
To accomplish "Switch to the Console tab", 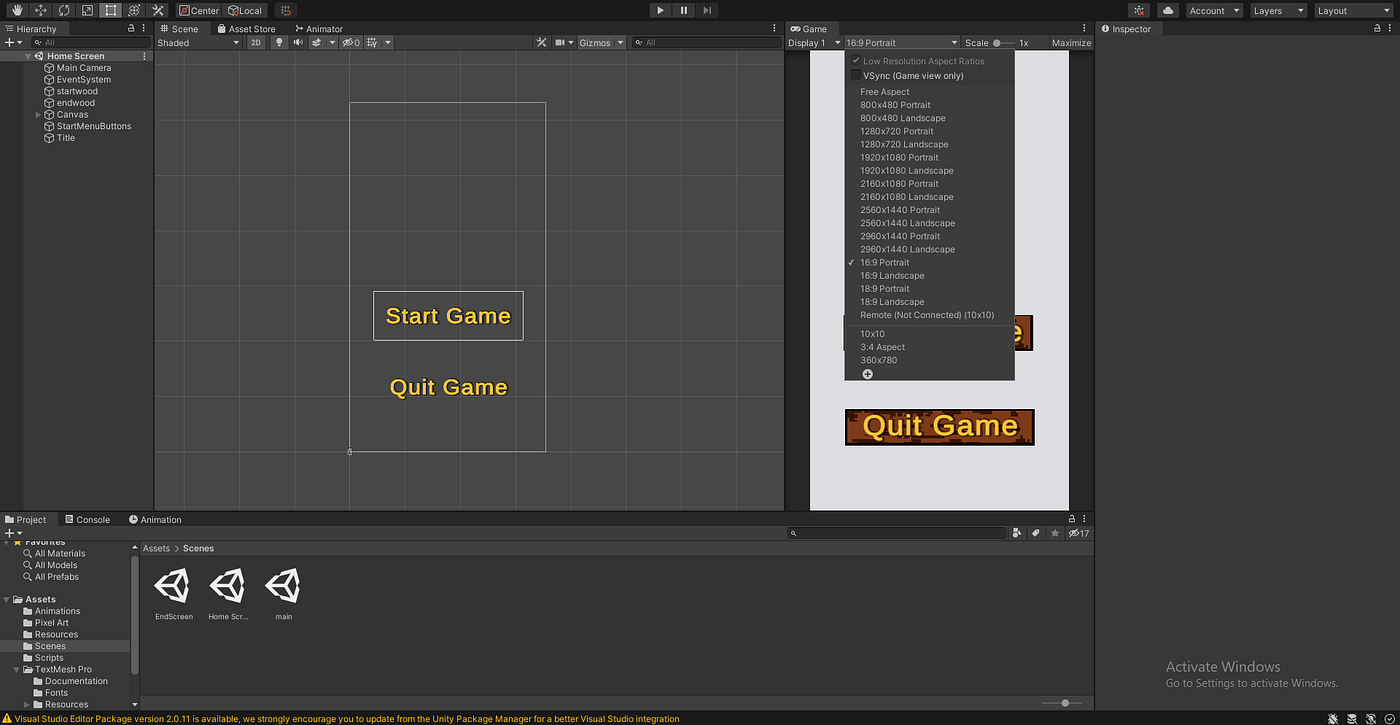I will (x=87, y=520).
